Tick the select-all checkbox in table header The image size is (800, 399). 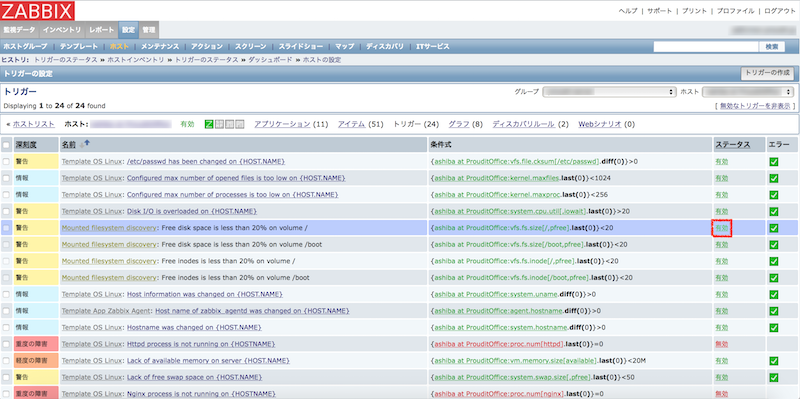click(x=6, y=145)
